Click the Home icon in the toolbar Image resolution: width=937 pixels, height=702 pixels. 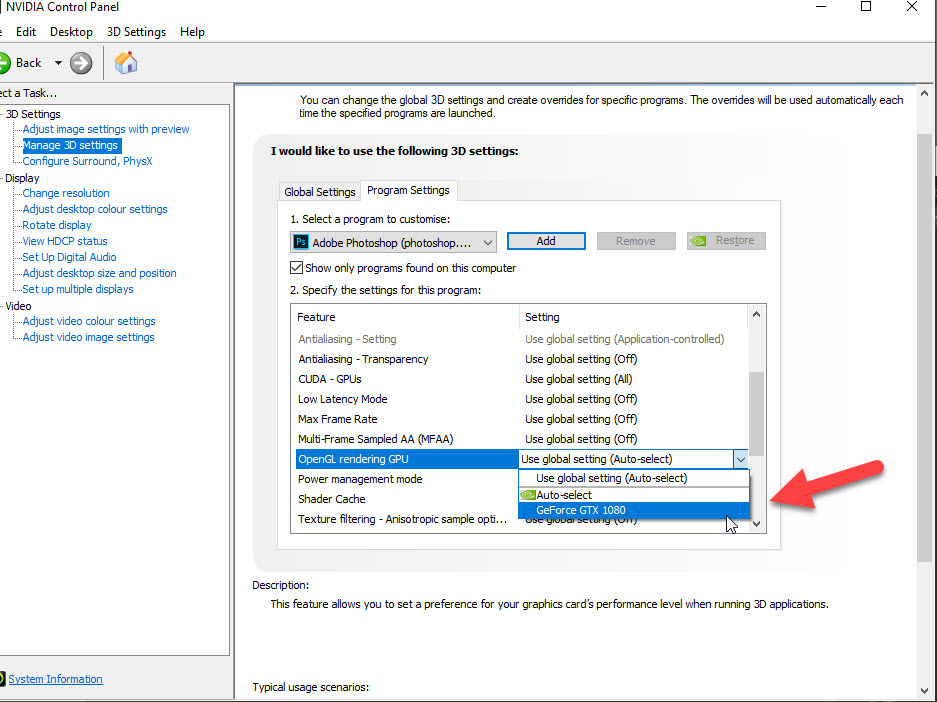(x=125, y=63)
